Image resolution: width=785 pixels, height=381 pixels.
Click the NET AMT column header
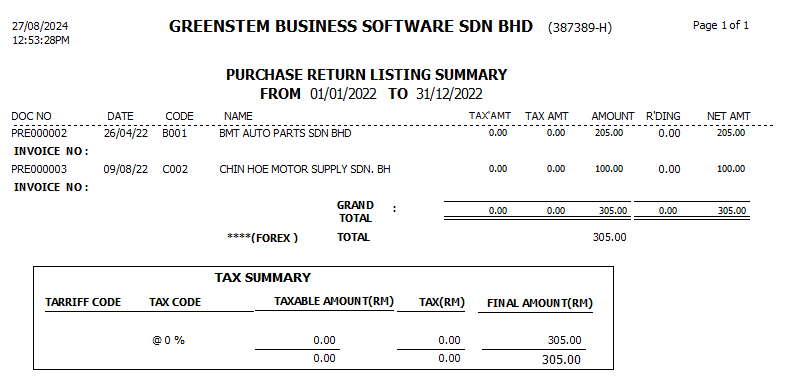click(x=728, y=116)
